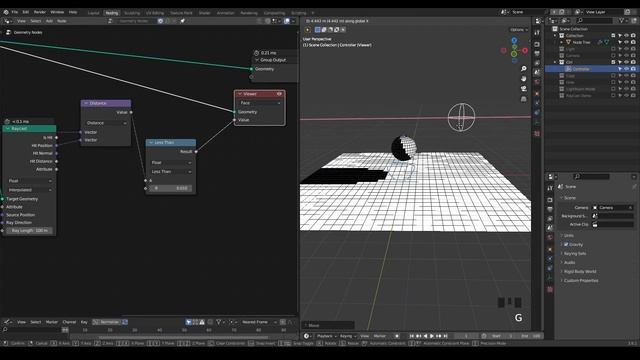Toggle visibility eye for Collection
Screen dimensions: 640x360
[x=627, y=36]
